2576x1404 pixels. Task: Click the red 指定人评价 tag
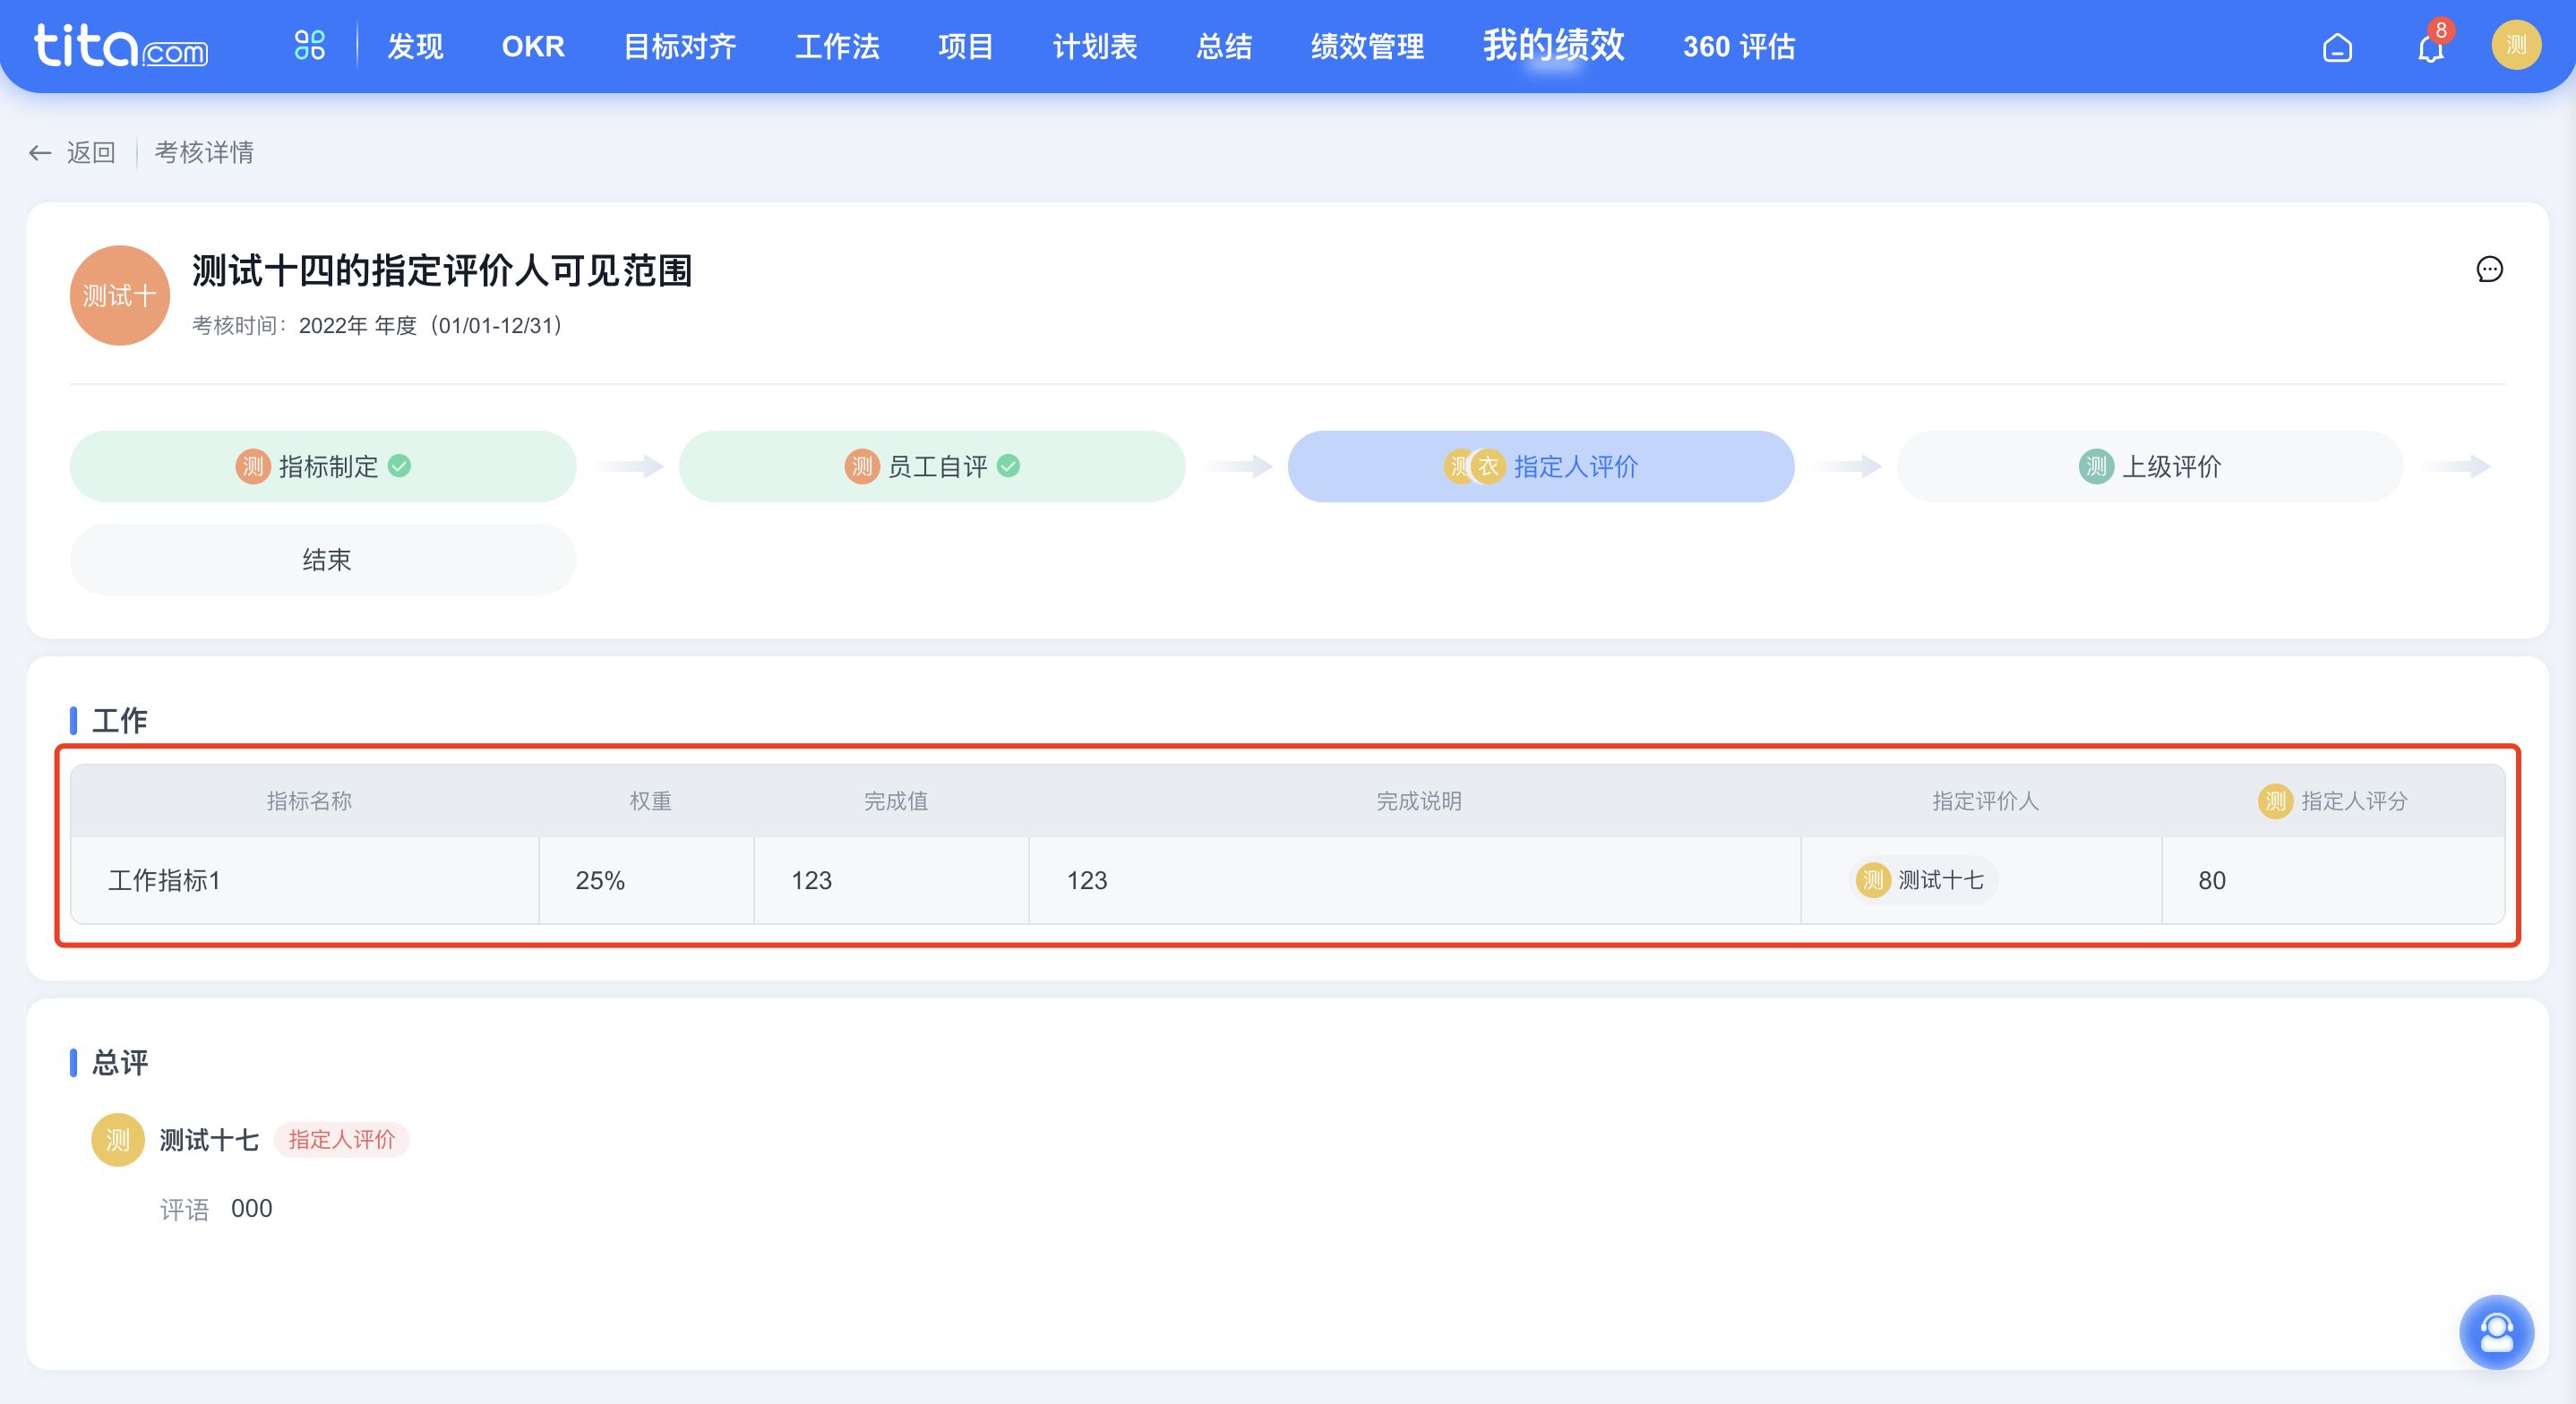coord(341,1140)
